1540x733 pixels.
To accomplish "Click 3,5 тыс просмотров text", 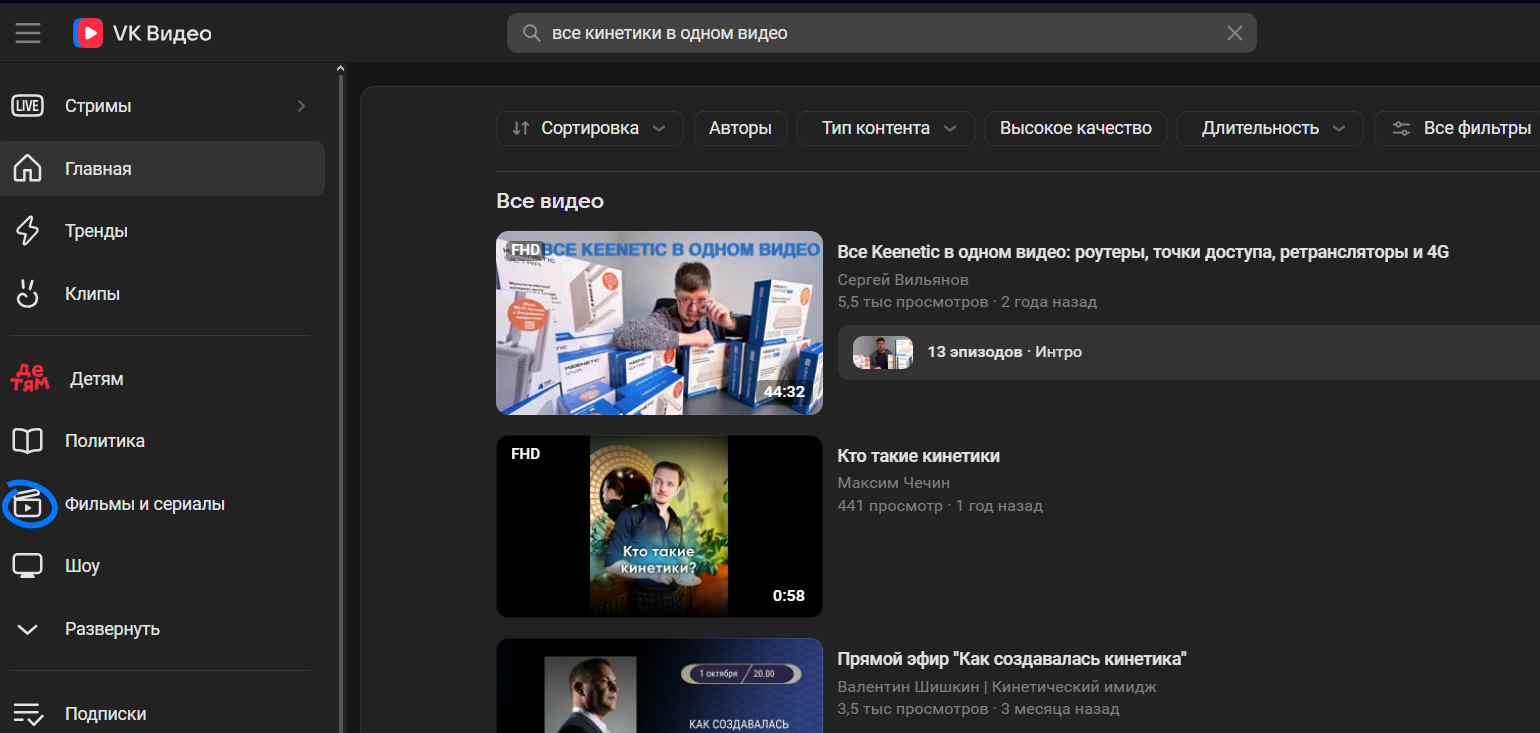I will pos(912,709).
